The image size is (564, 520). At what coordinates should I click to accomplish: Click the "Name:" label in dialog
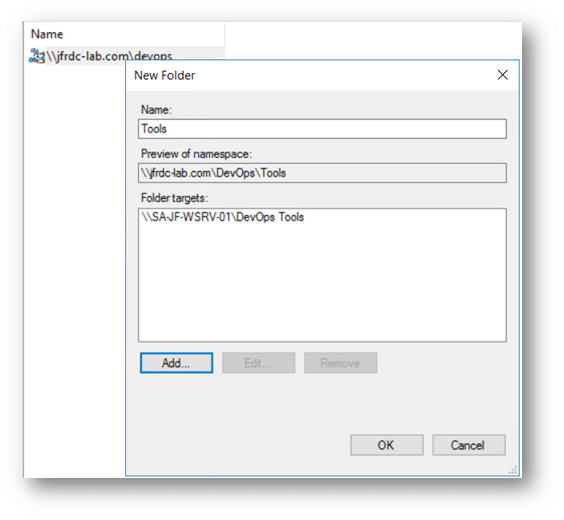tap(156, 110)
